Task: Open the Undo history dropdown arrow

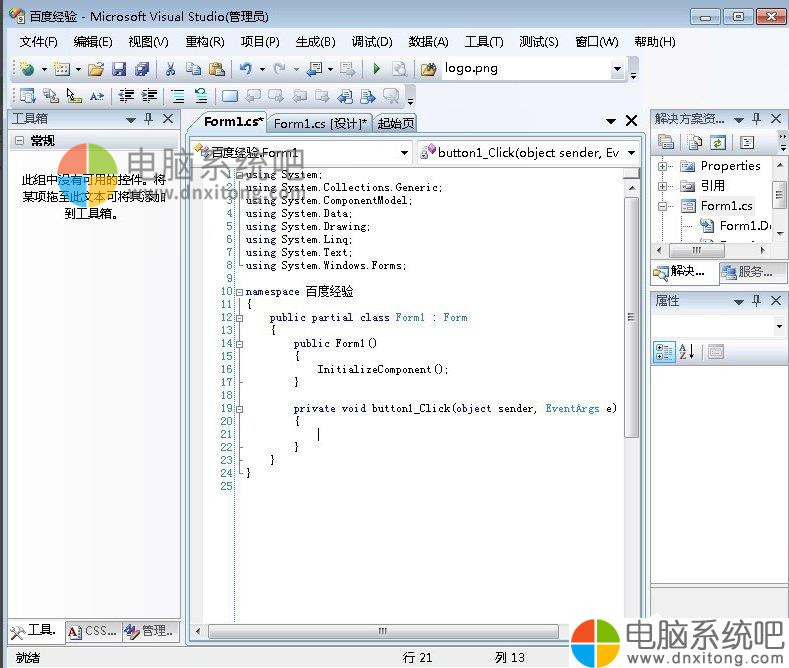Action: [262, 69]
